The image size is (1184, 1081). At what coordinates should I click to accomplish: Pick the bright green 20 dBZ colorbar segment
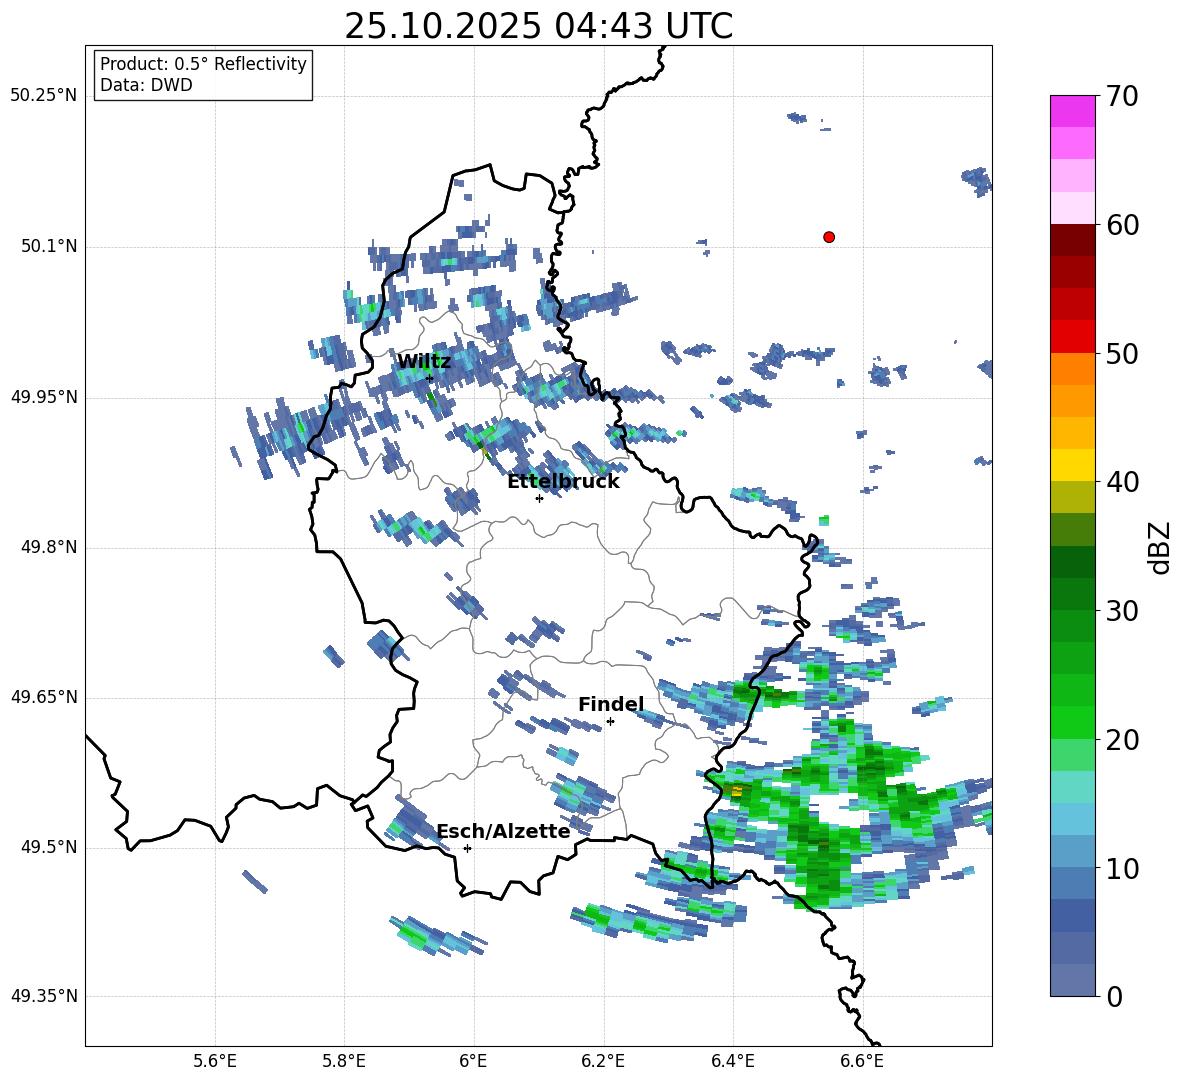pyautogui.click(x=1073, y=722)
